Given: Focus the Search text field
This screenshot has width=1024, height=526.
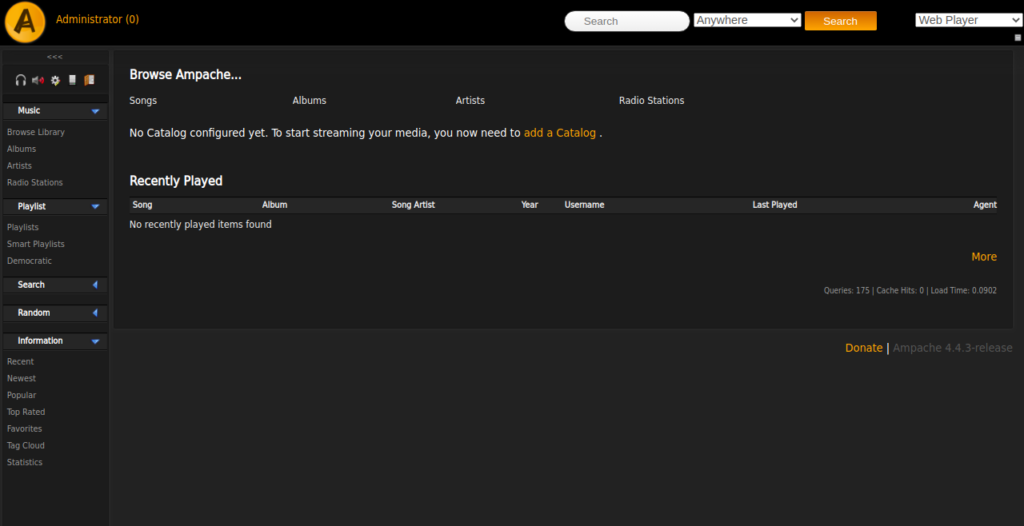Looking at the screenshot, I should coord(627,21).
